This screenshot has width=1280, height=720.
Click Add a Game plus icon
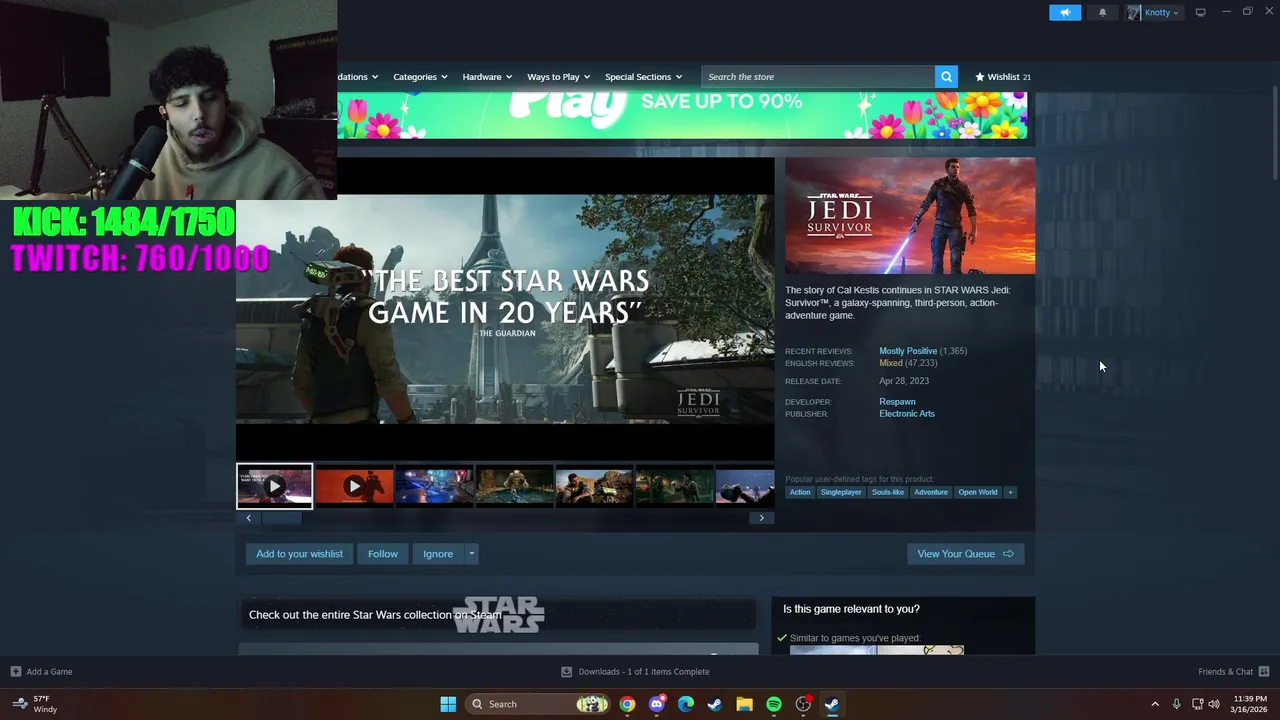[16, 672]
